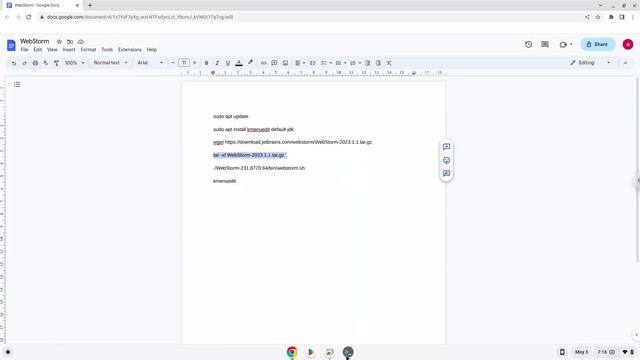Click the cloud document status icon

80,42
